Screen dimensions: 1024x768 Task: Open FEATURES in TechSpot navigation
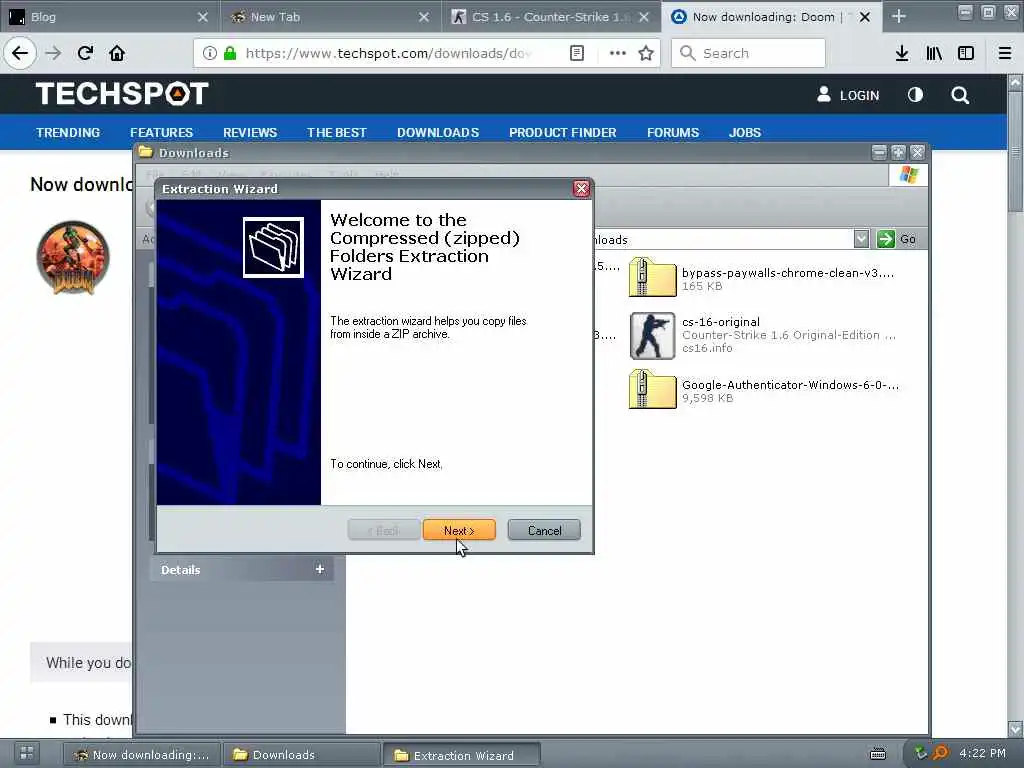click(161, 133)
